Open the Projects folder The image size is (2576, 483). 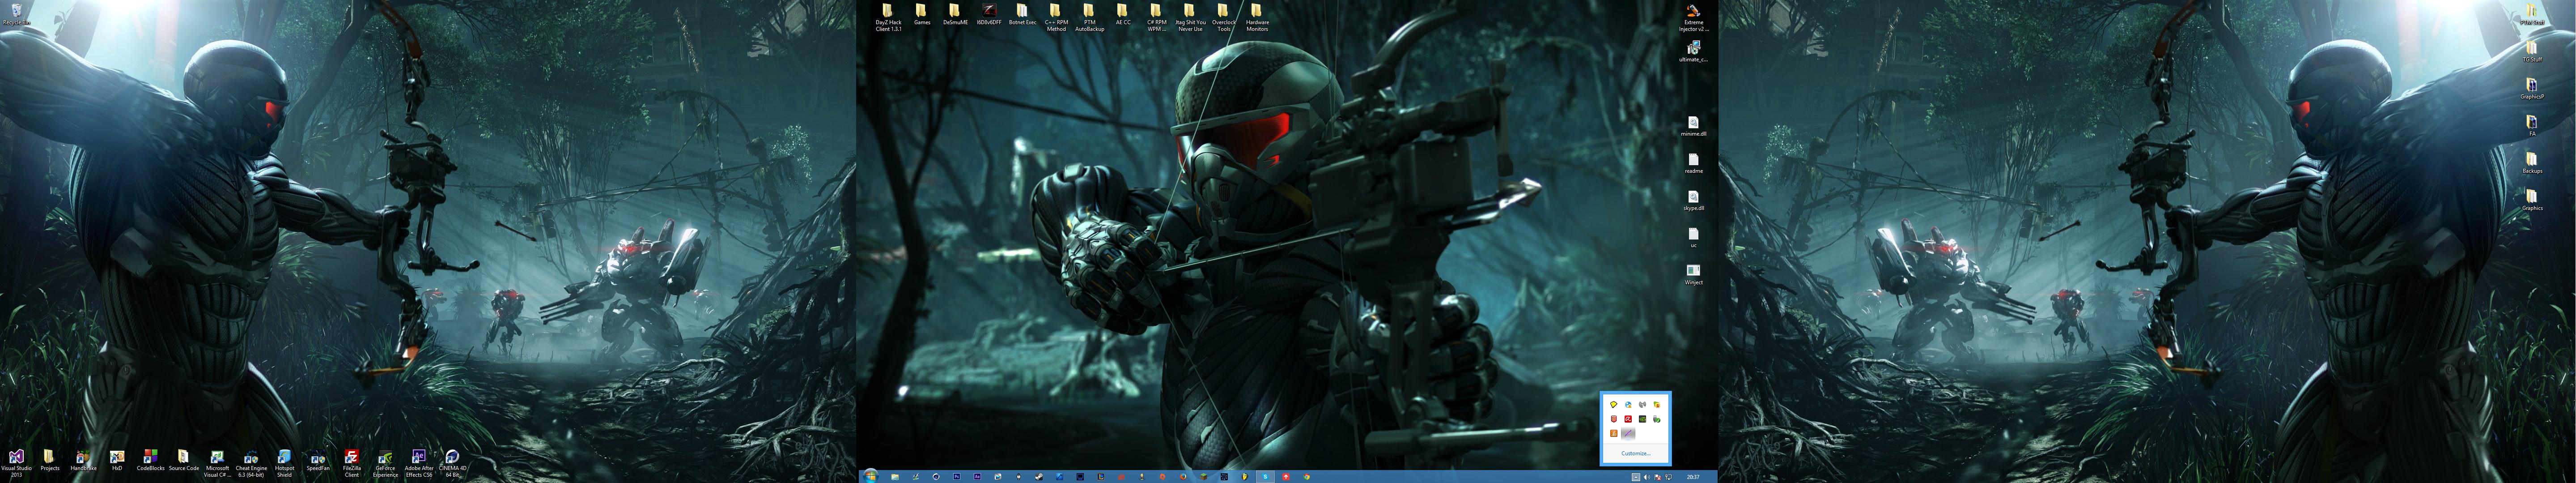point(49,460)
